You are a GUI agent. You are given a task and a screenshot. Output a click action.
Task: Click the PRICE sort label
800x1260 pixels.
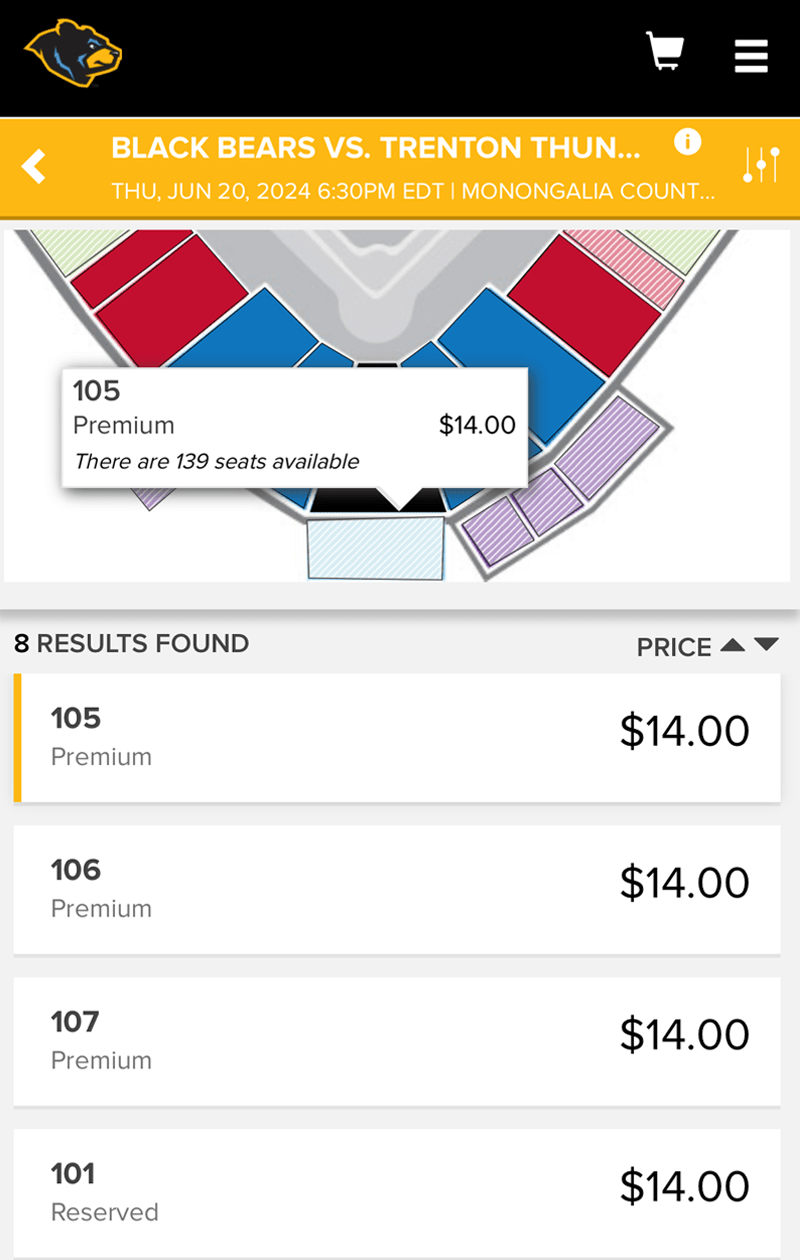point(674,647)
